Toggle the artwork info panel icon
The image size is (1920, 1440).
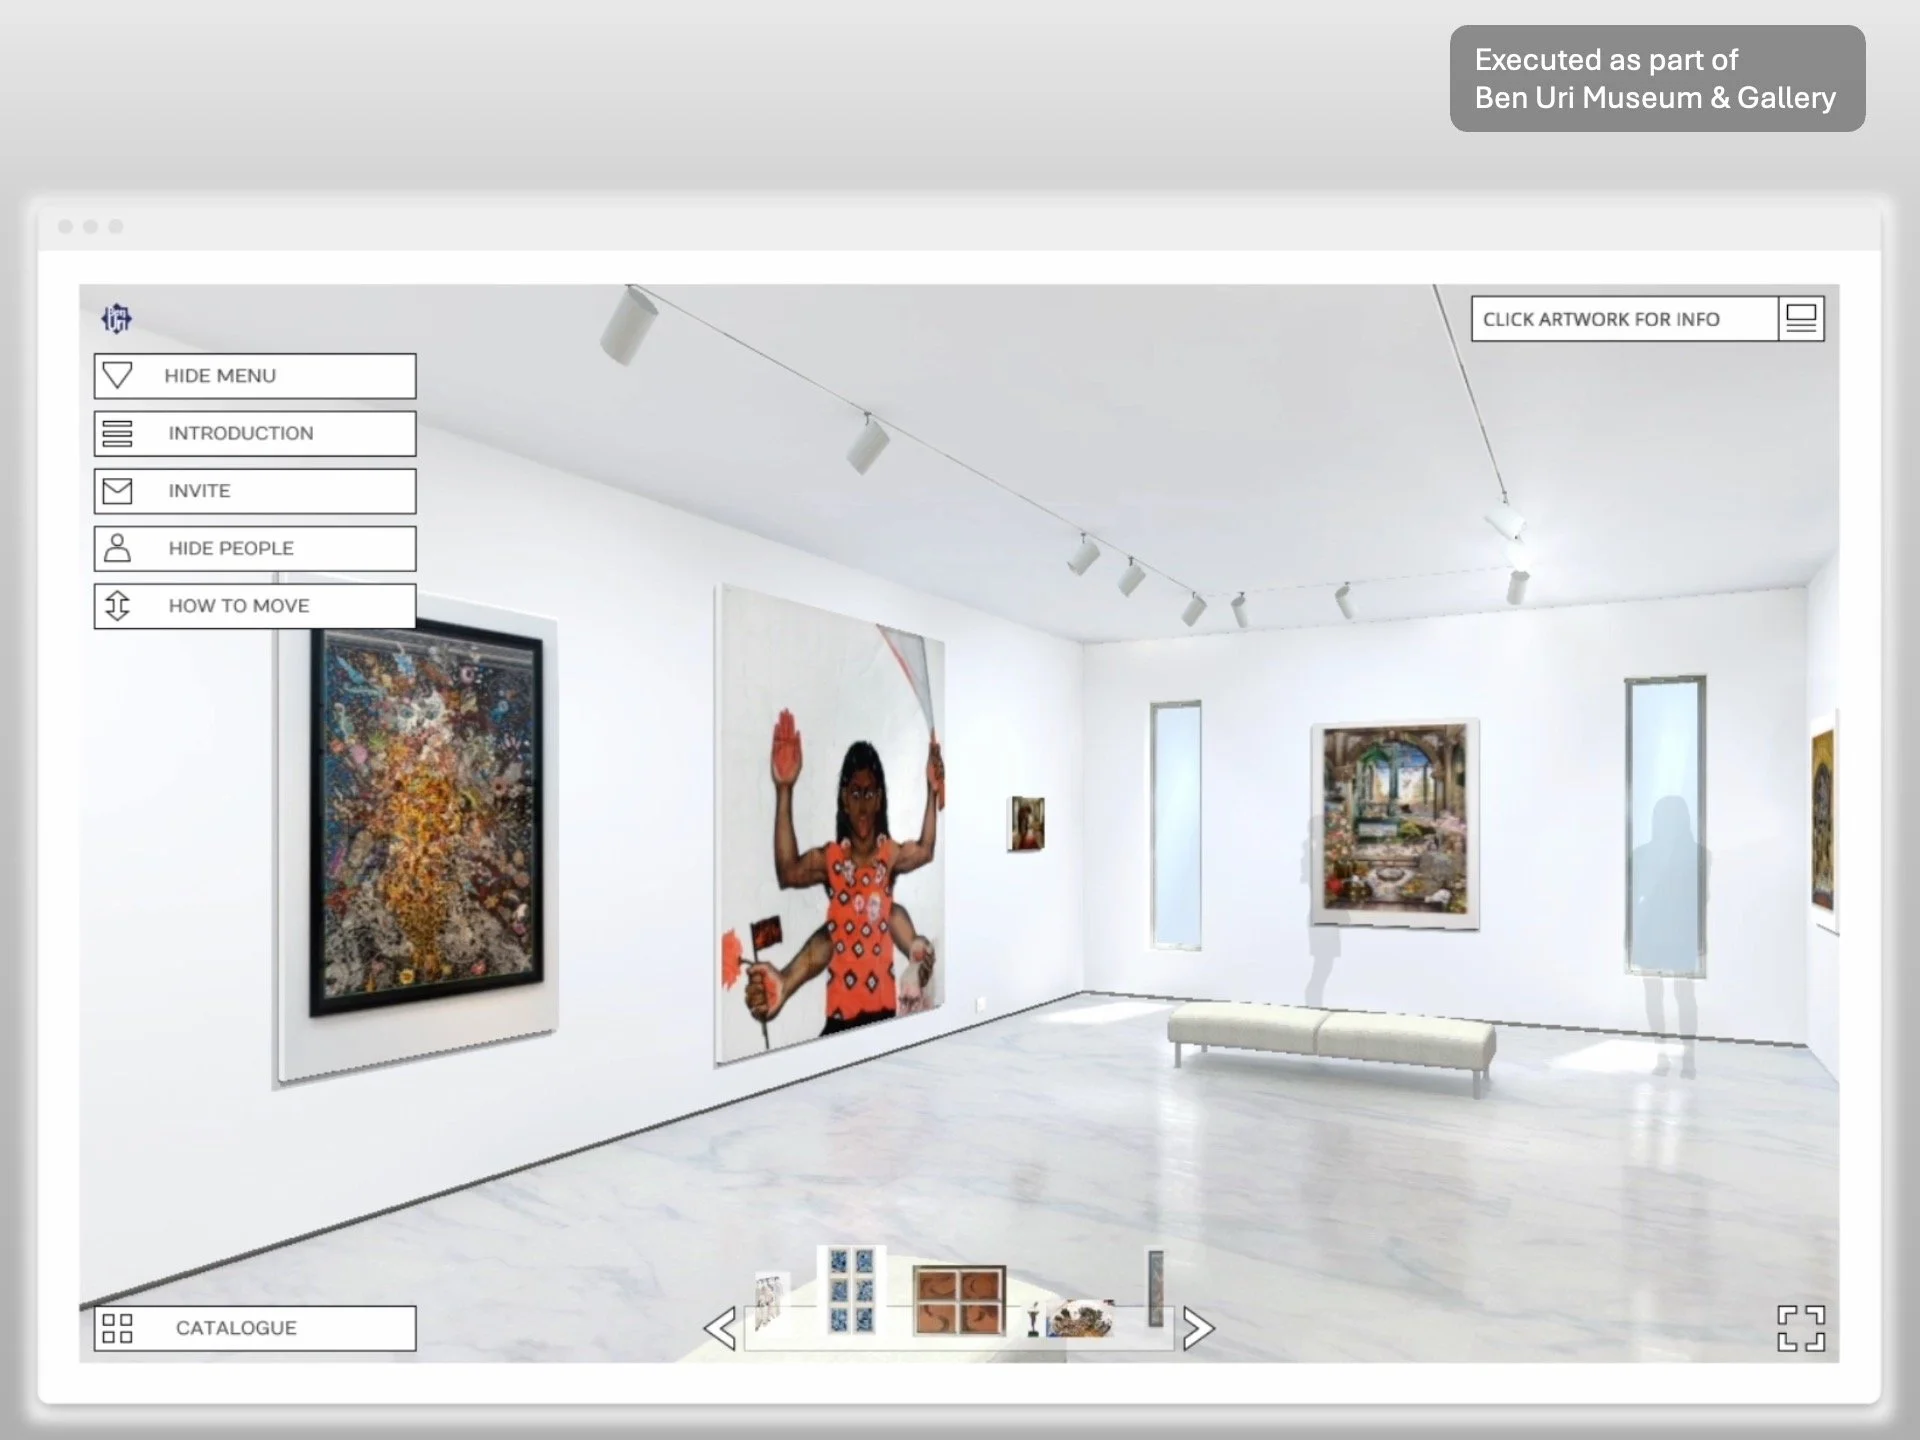coord(1801,319)
